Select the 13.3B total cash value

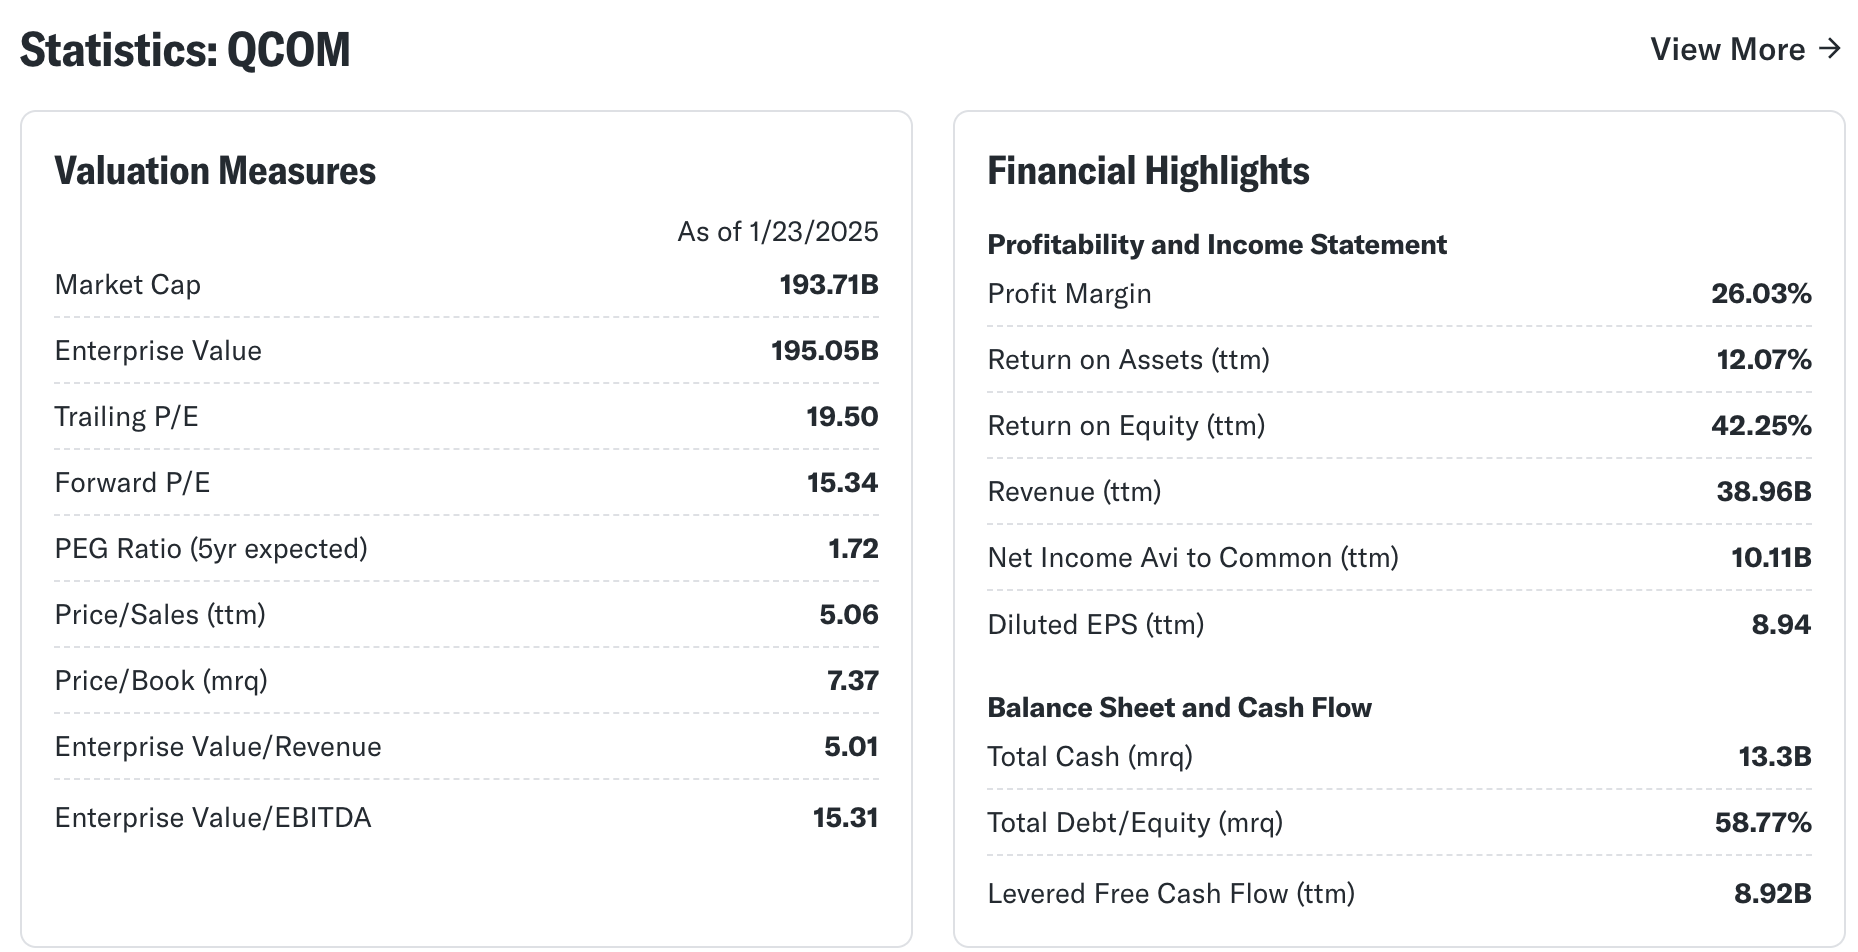click(1775, 757)
